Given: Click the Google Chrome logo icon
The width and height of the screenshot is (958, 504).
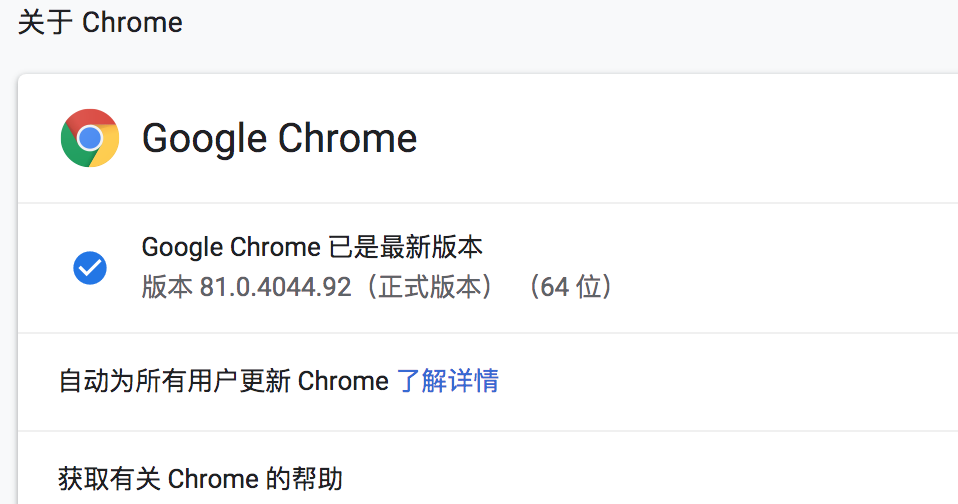Looking at the screenshot, I should pos(90,138).
